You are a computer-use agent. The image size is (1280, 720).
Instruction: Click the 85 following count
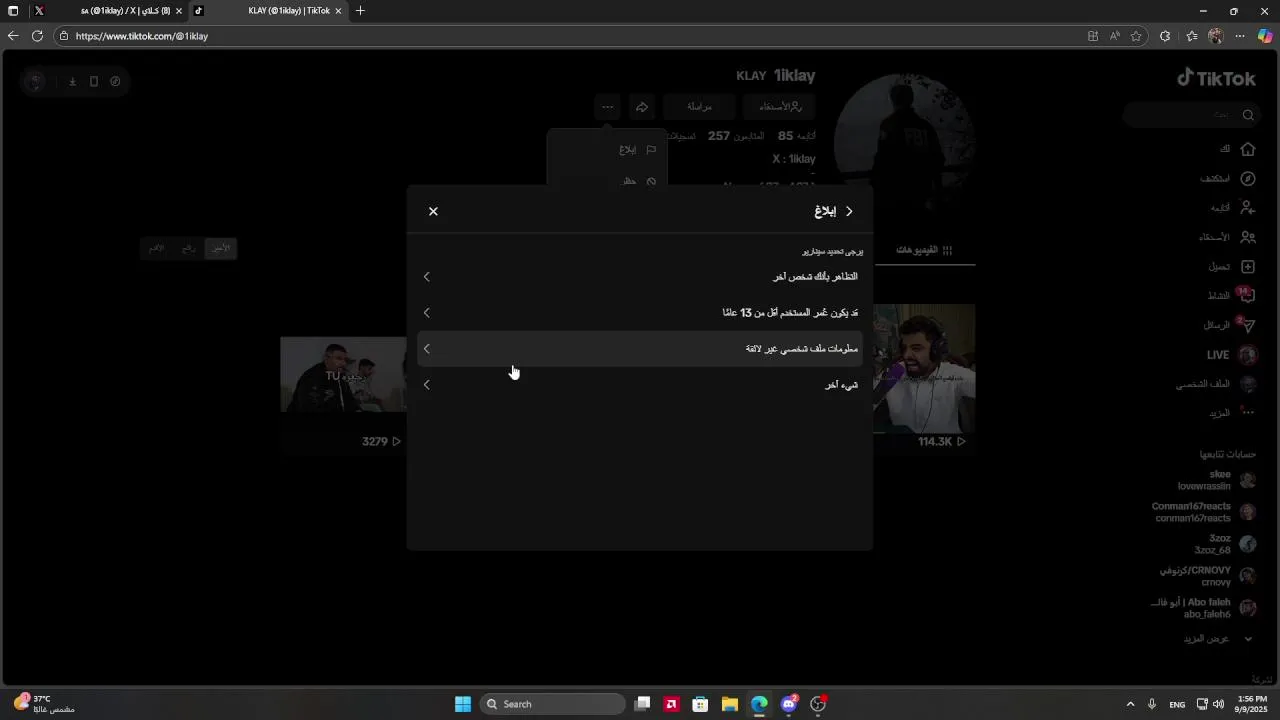[797, 136]
